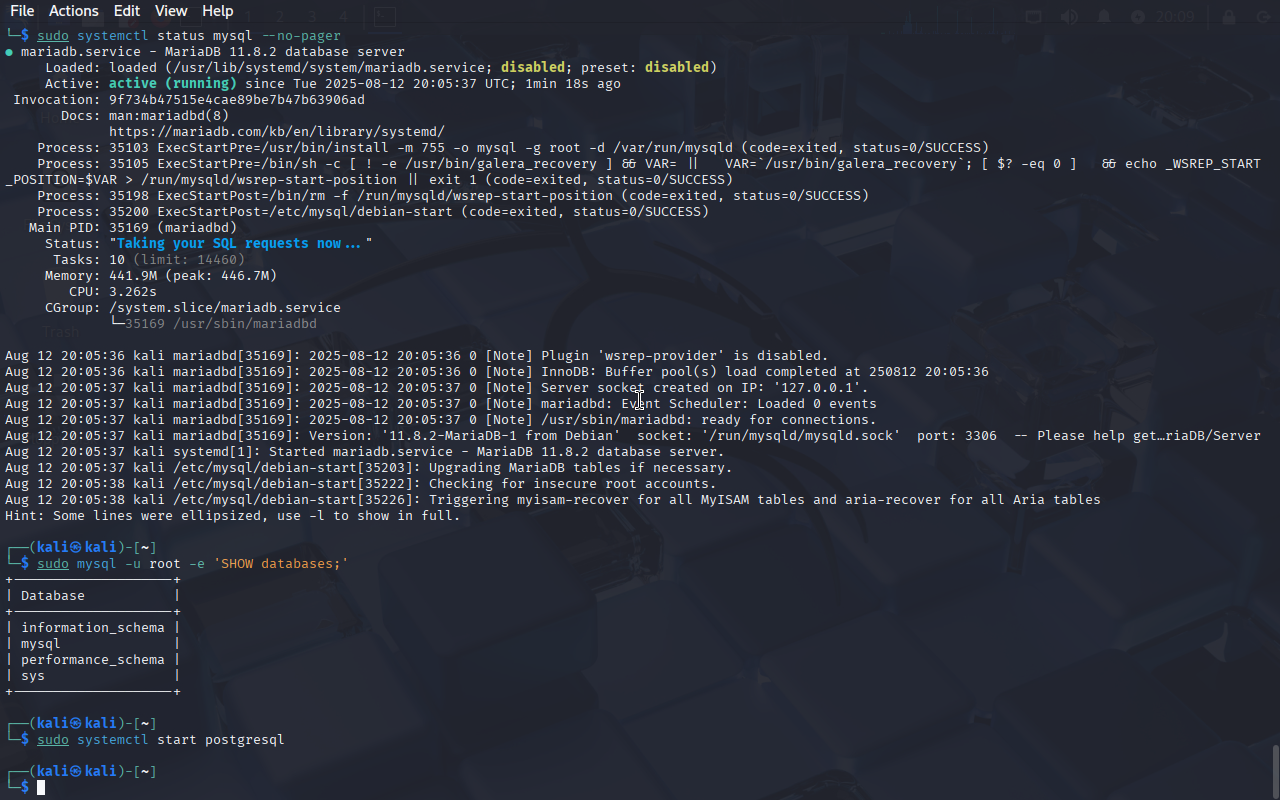Click log text 'Server socket created on IP: 127.0.0.1'
This screenshot has height=800, width=1280.
point(705,388)
